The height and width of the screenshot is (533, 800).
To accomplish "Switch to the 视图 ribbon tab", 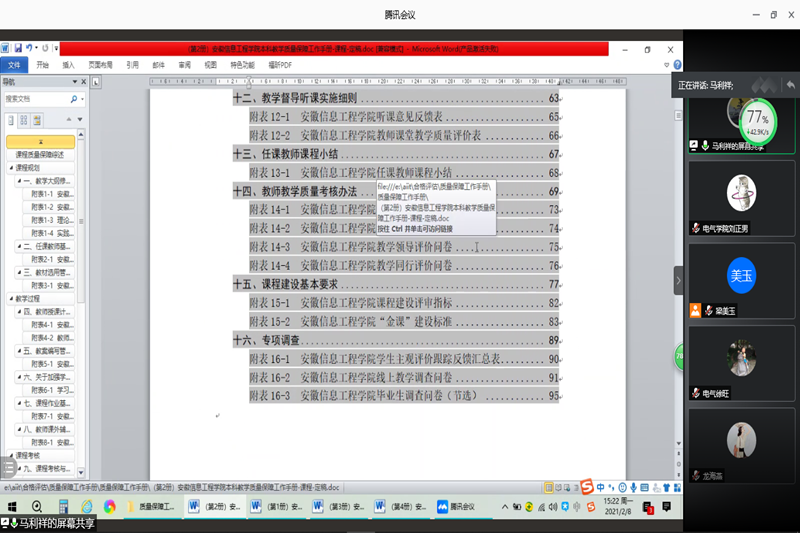I will coord(210,65).
